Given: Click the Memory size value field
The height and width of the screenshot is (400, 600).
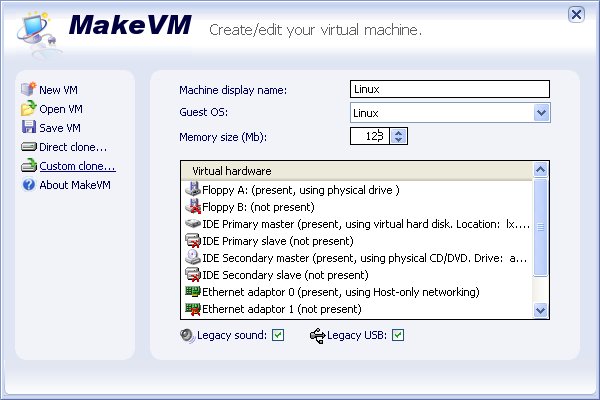Looking at the screenshot, I should point(370,136).
